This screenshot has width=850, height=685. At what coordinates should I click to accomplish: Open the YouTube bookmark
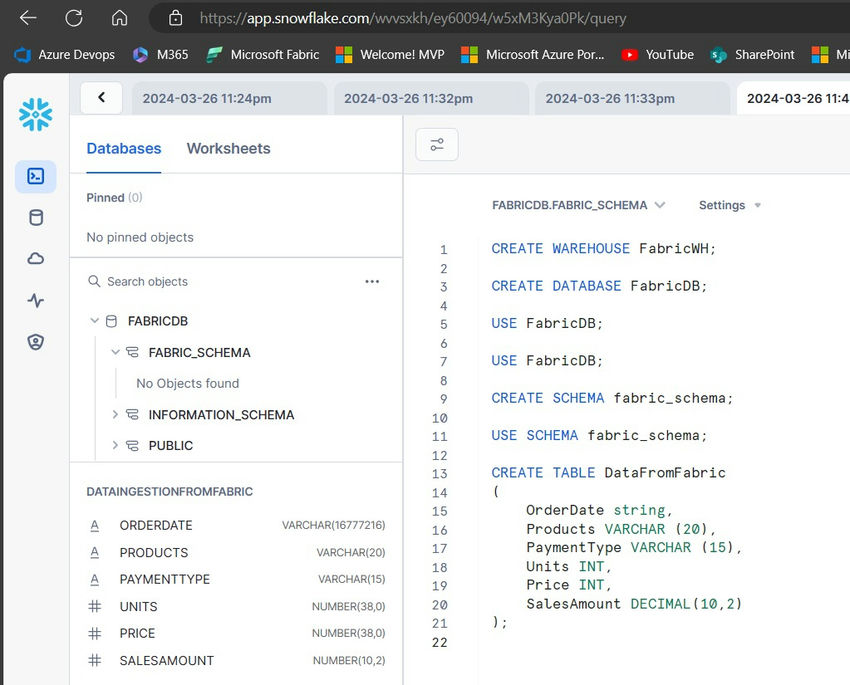(x=658, y=55)
